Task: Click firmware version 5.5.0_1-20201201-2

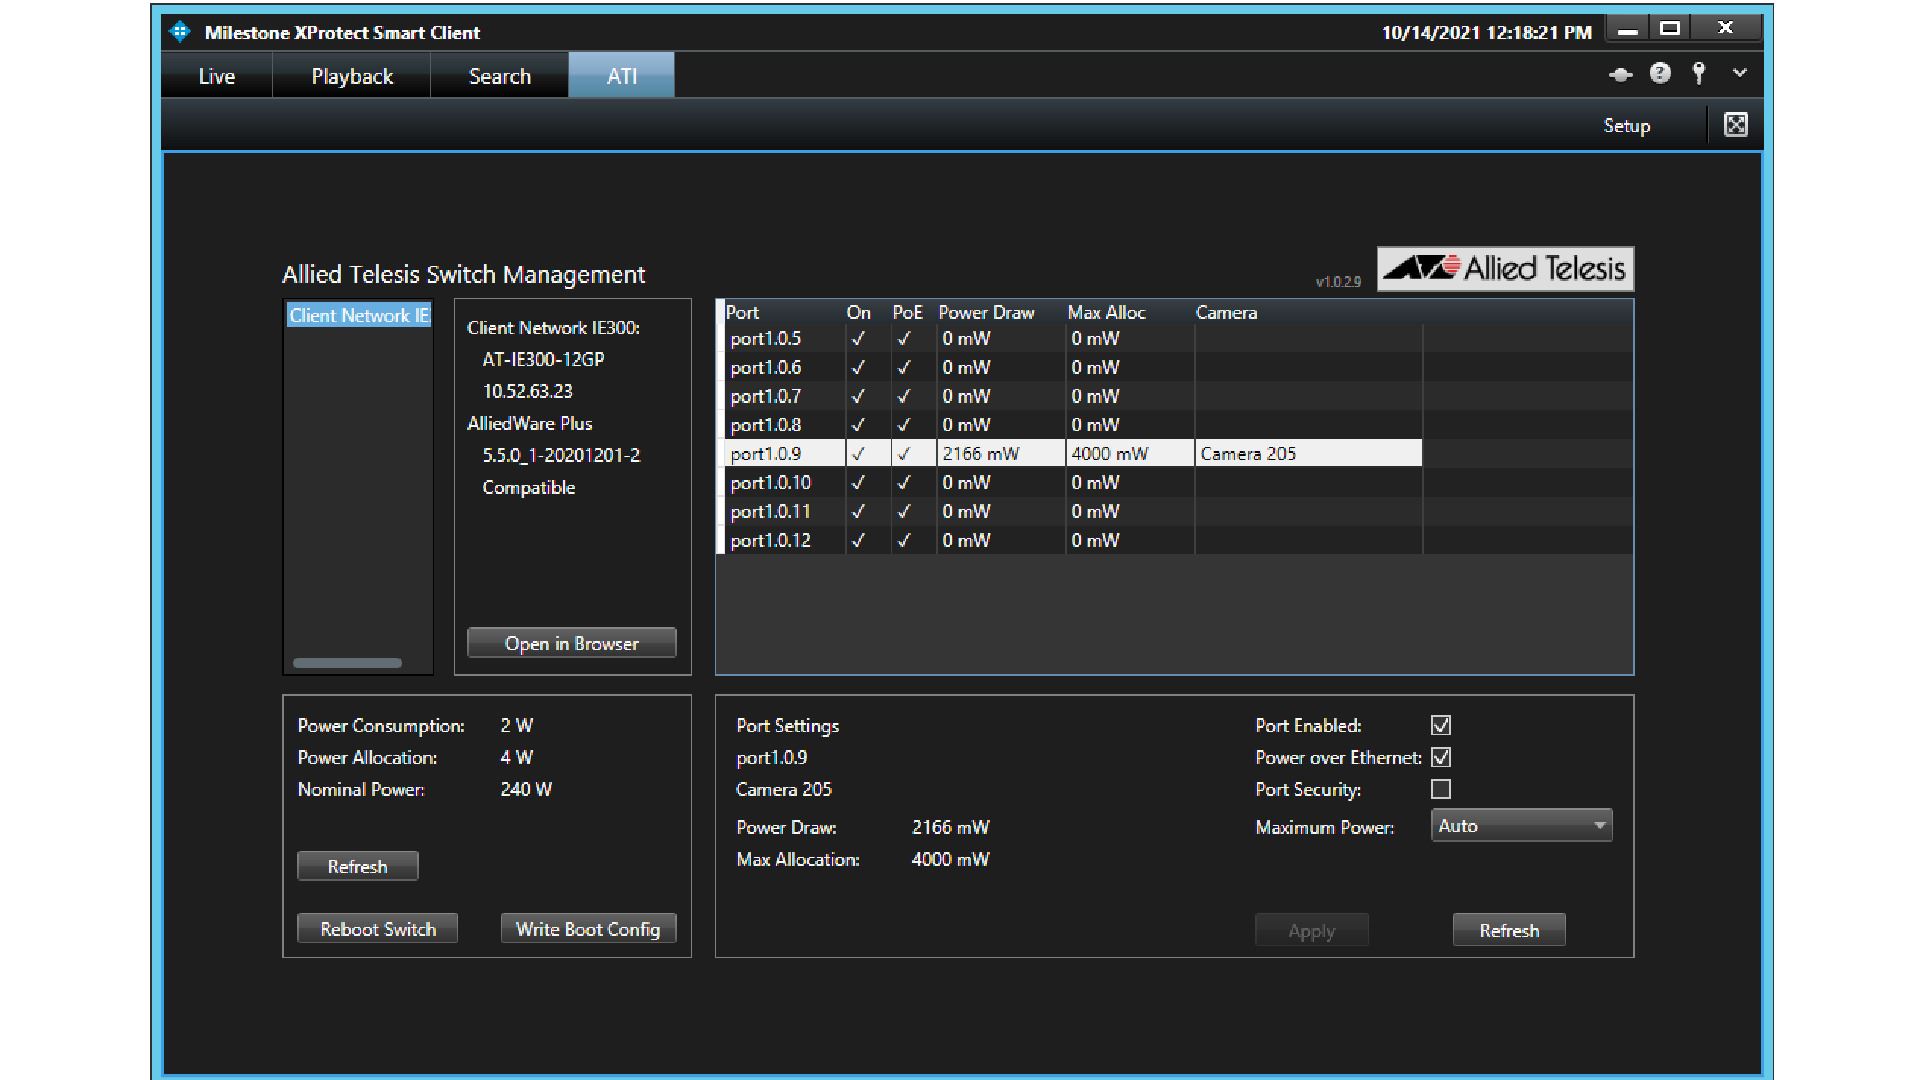Action: point(561,456)
